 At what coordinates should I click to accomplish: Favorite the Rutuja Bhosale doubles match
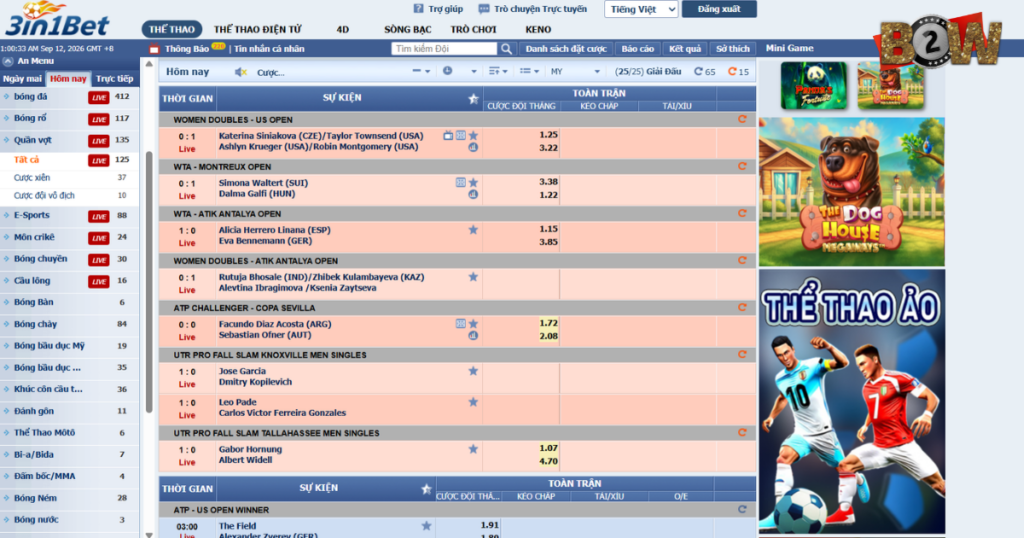473,277
